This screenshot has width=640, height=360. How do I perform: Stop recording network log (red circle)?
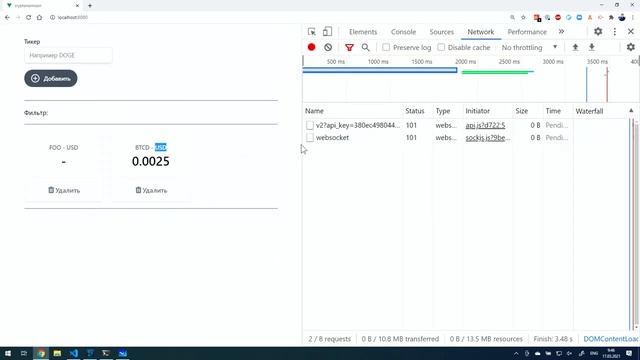[x=311, y=47]
